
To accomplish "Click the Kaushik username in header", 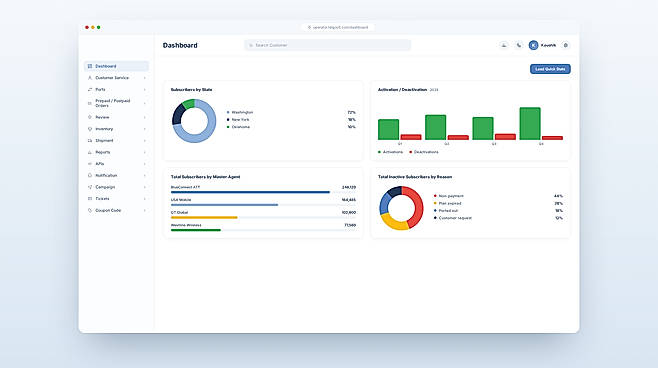I will (548, 45).
